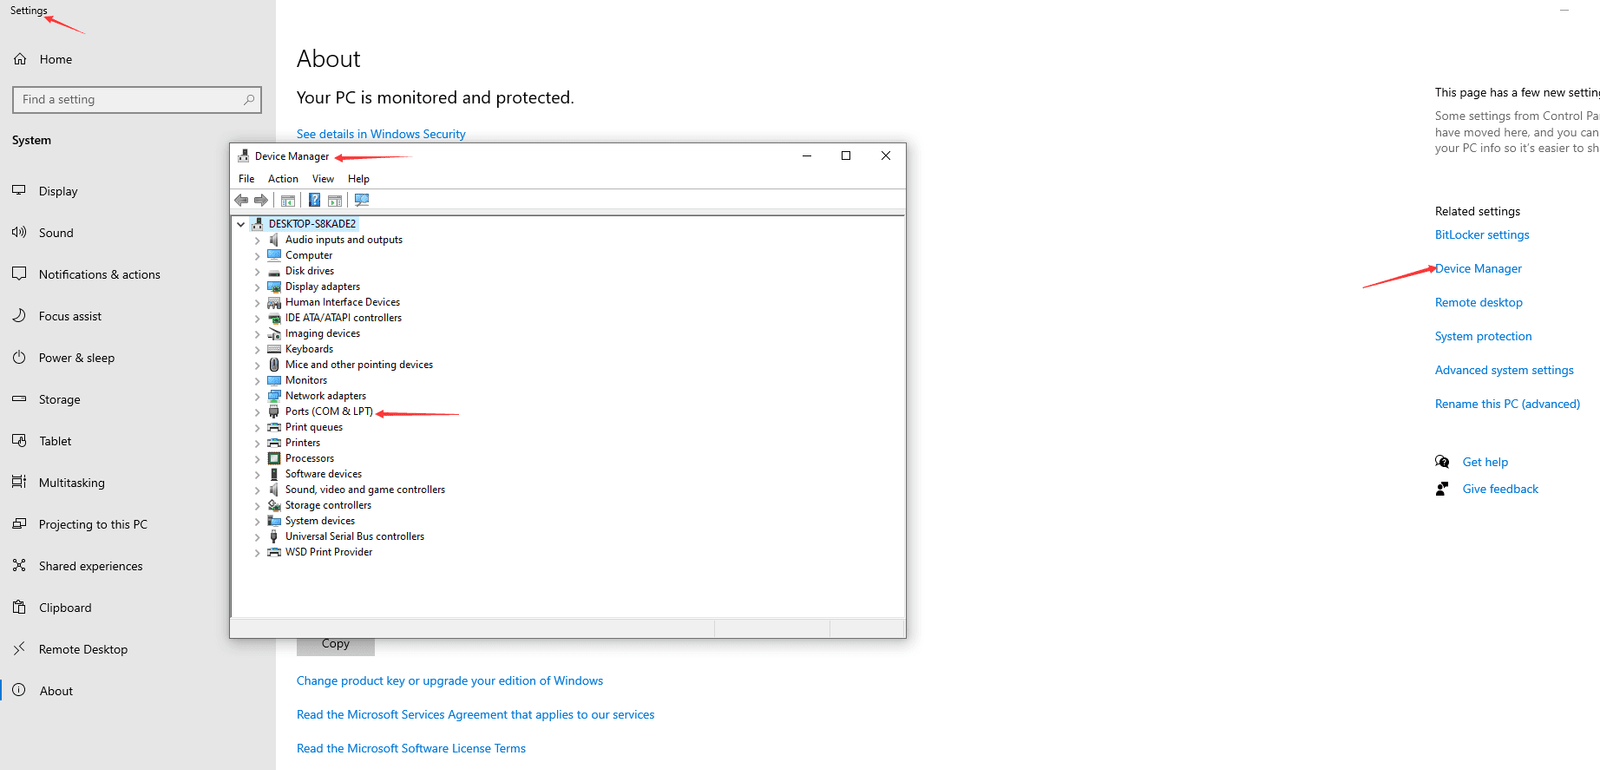Open System protection link
Image resolution: width=1600 pixels, height=770 pixels.
tap(1483, 337)
